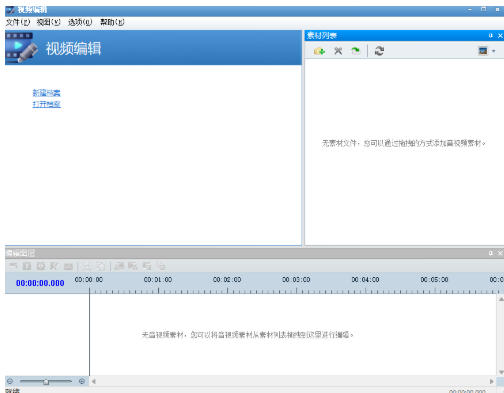504x393 pixels.
Task: Click the open project link
Action: pos(46,104)
